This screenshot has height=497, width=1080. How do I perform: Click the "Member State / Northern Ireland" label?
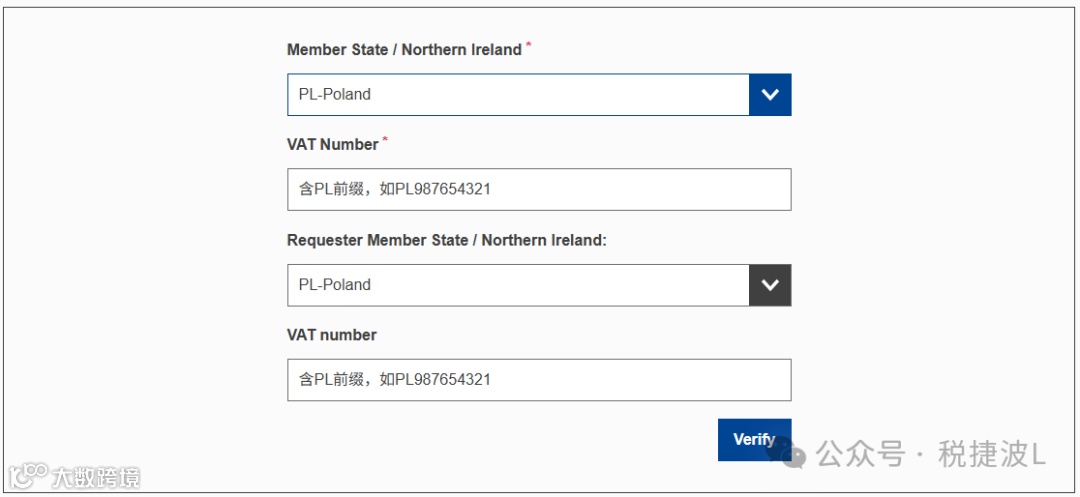click(404, 50)
